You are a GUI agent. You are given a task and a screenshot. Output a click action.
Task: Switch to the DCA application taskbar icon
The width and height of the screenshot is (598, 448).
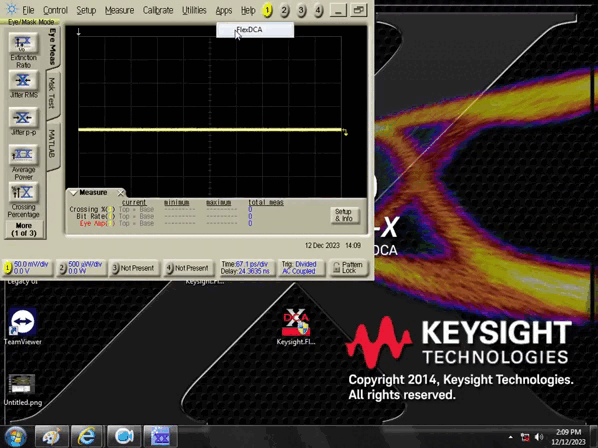click(160, 437)
